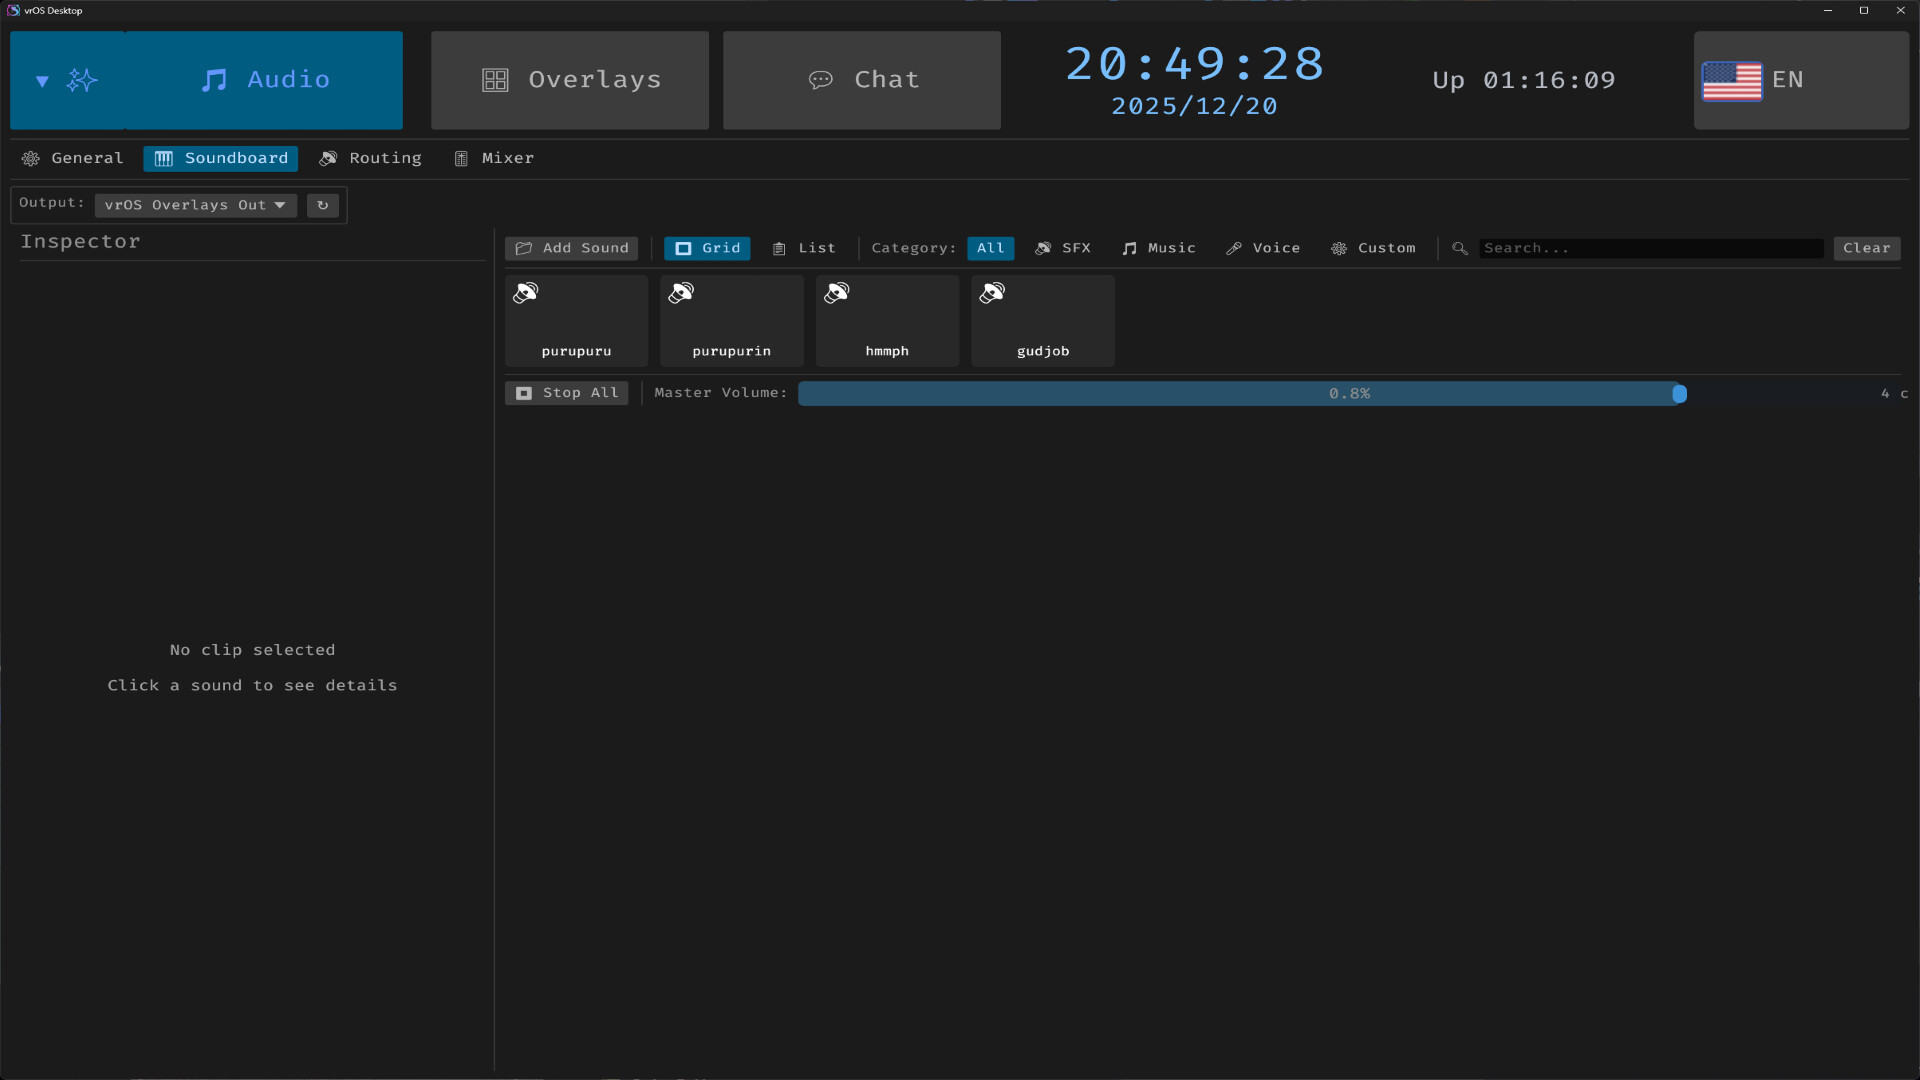Expand the dropdown arrow in the sparkle panel
1920x1080 pixels.
pos(42,80)
